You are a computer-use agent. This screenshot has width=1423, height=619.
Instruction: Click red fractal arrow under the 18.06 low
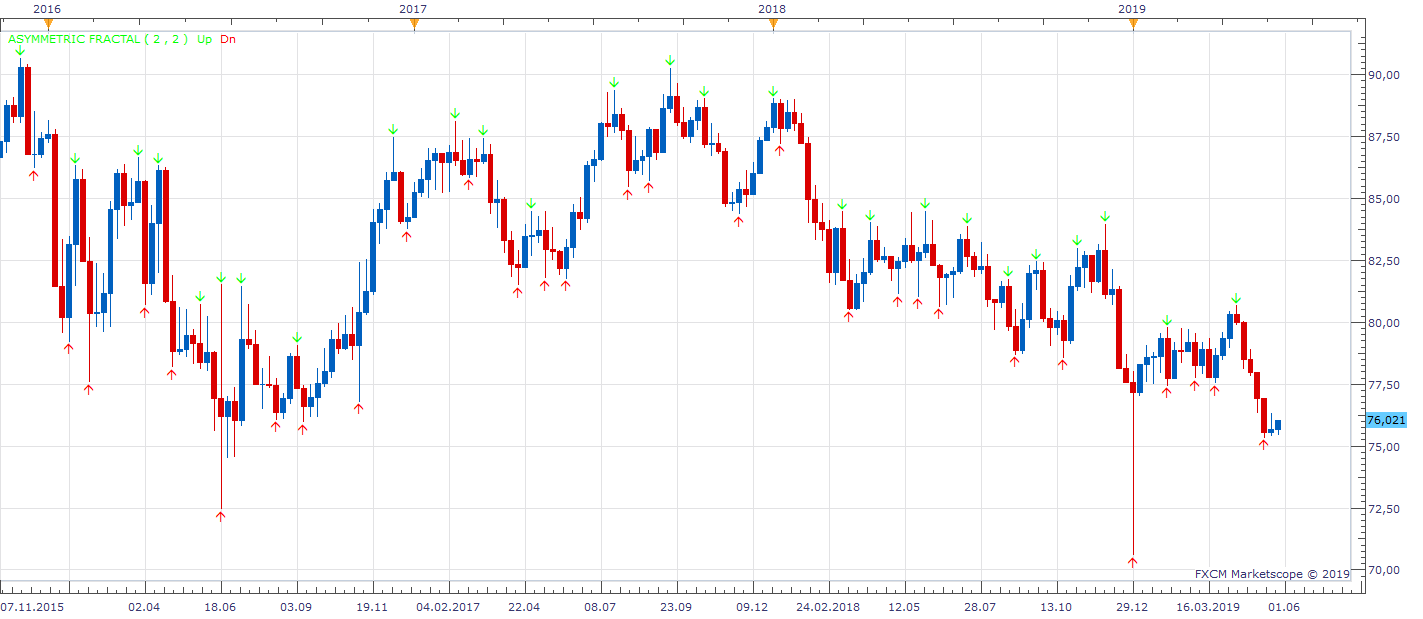coord(220,516)
